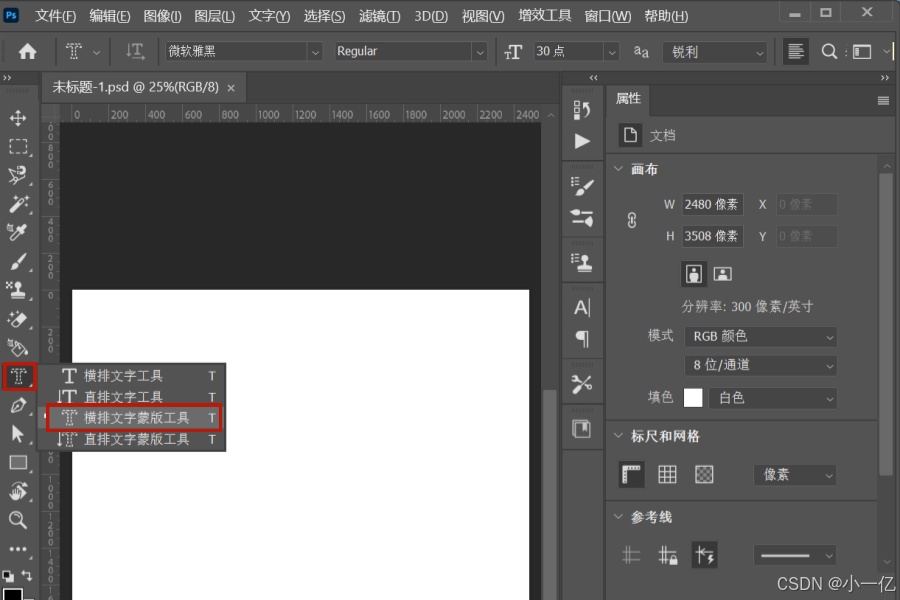Open the Paragraph panel icon

(x=581, y=339)
